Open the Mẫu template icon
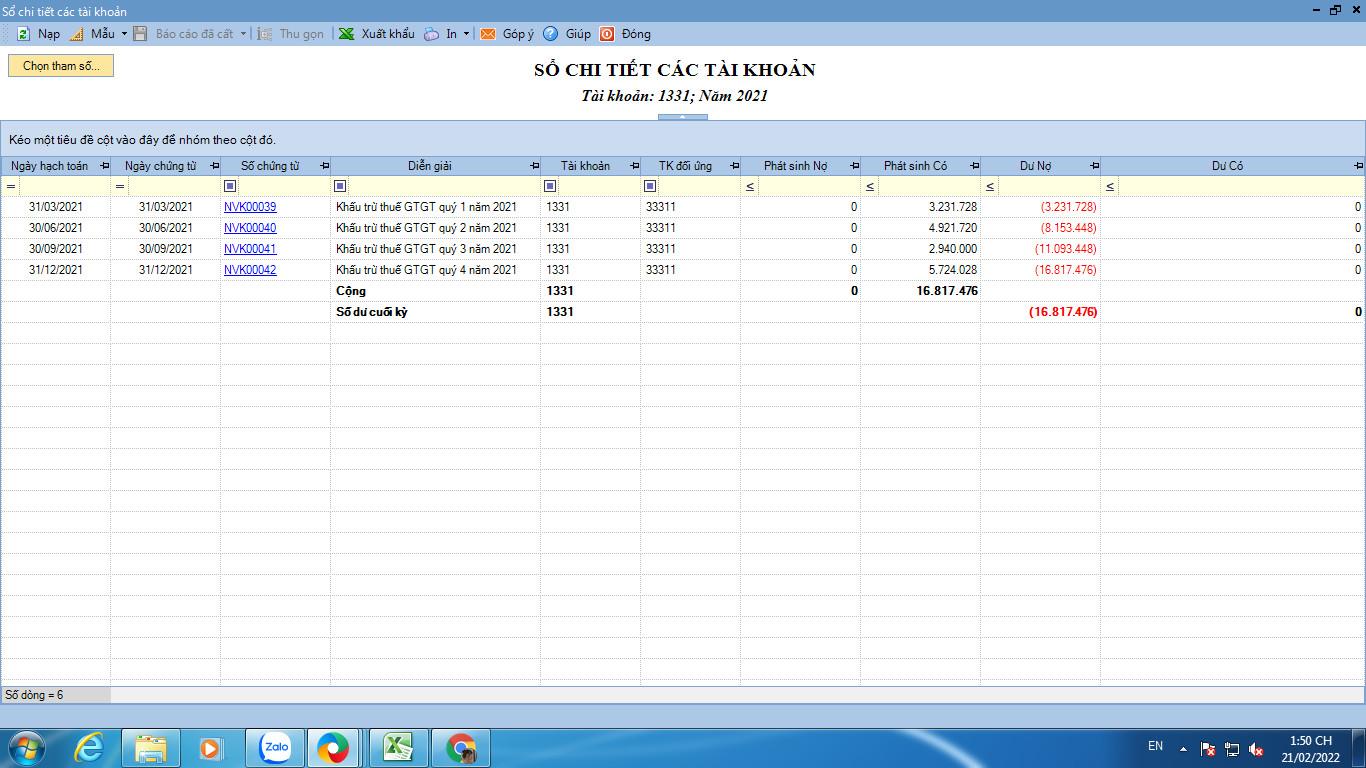The width and height of the screenshot is (1366, 768). click(x=77, y=34)
